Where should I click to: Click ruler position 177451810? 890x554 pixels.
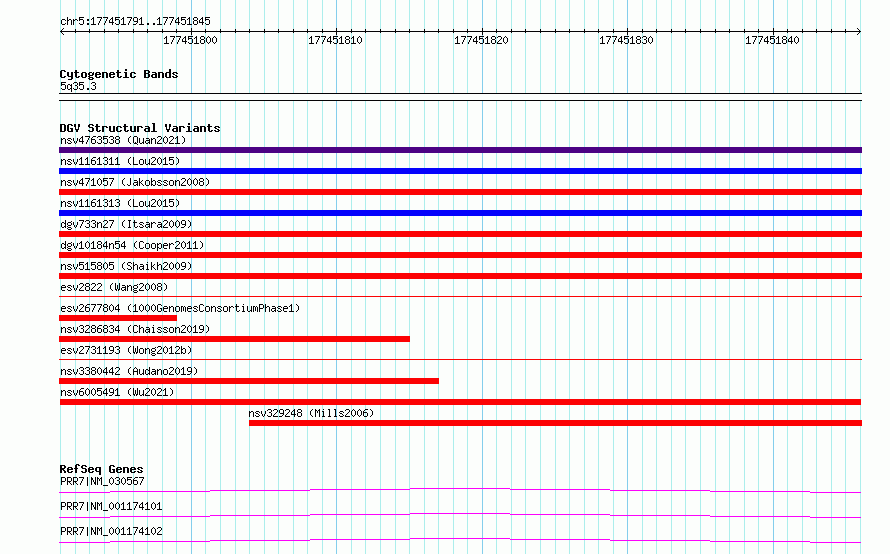point(335,40)
